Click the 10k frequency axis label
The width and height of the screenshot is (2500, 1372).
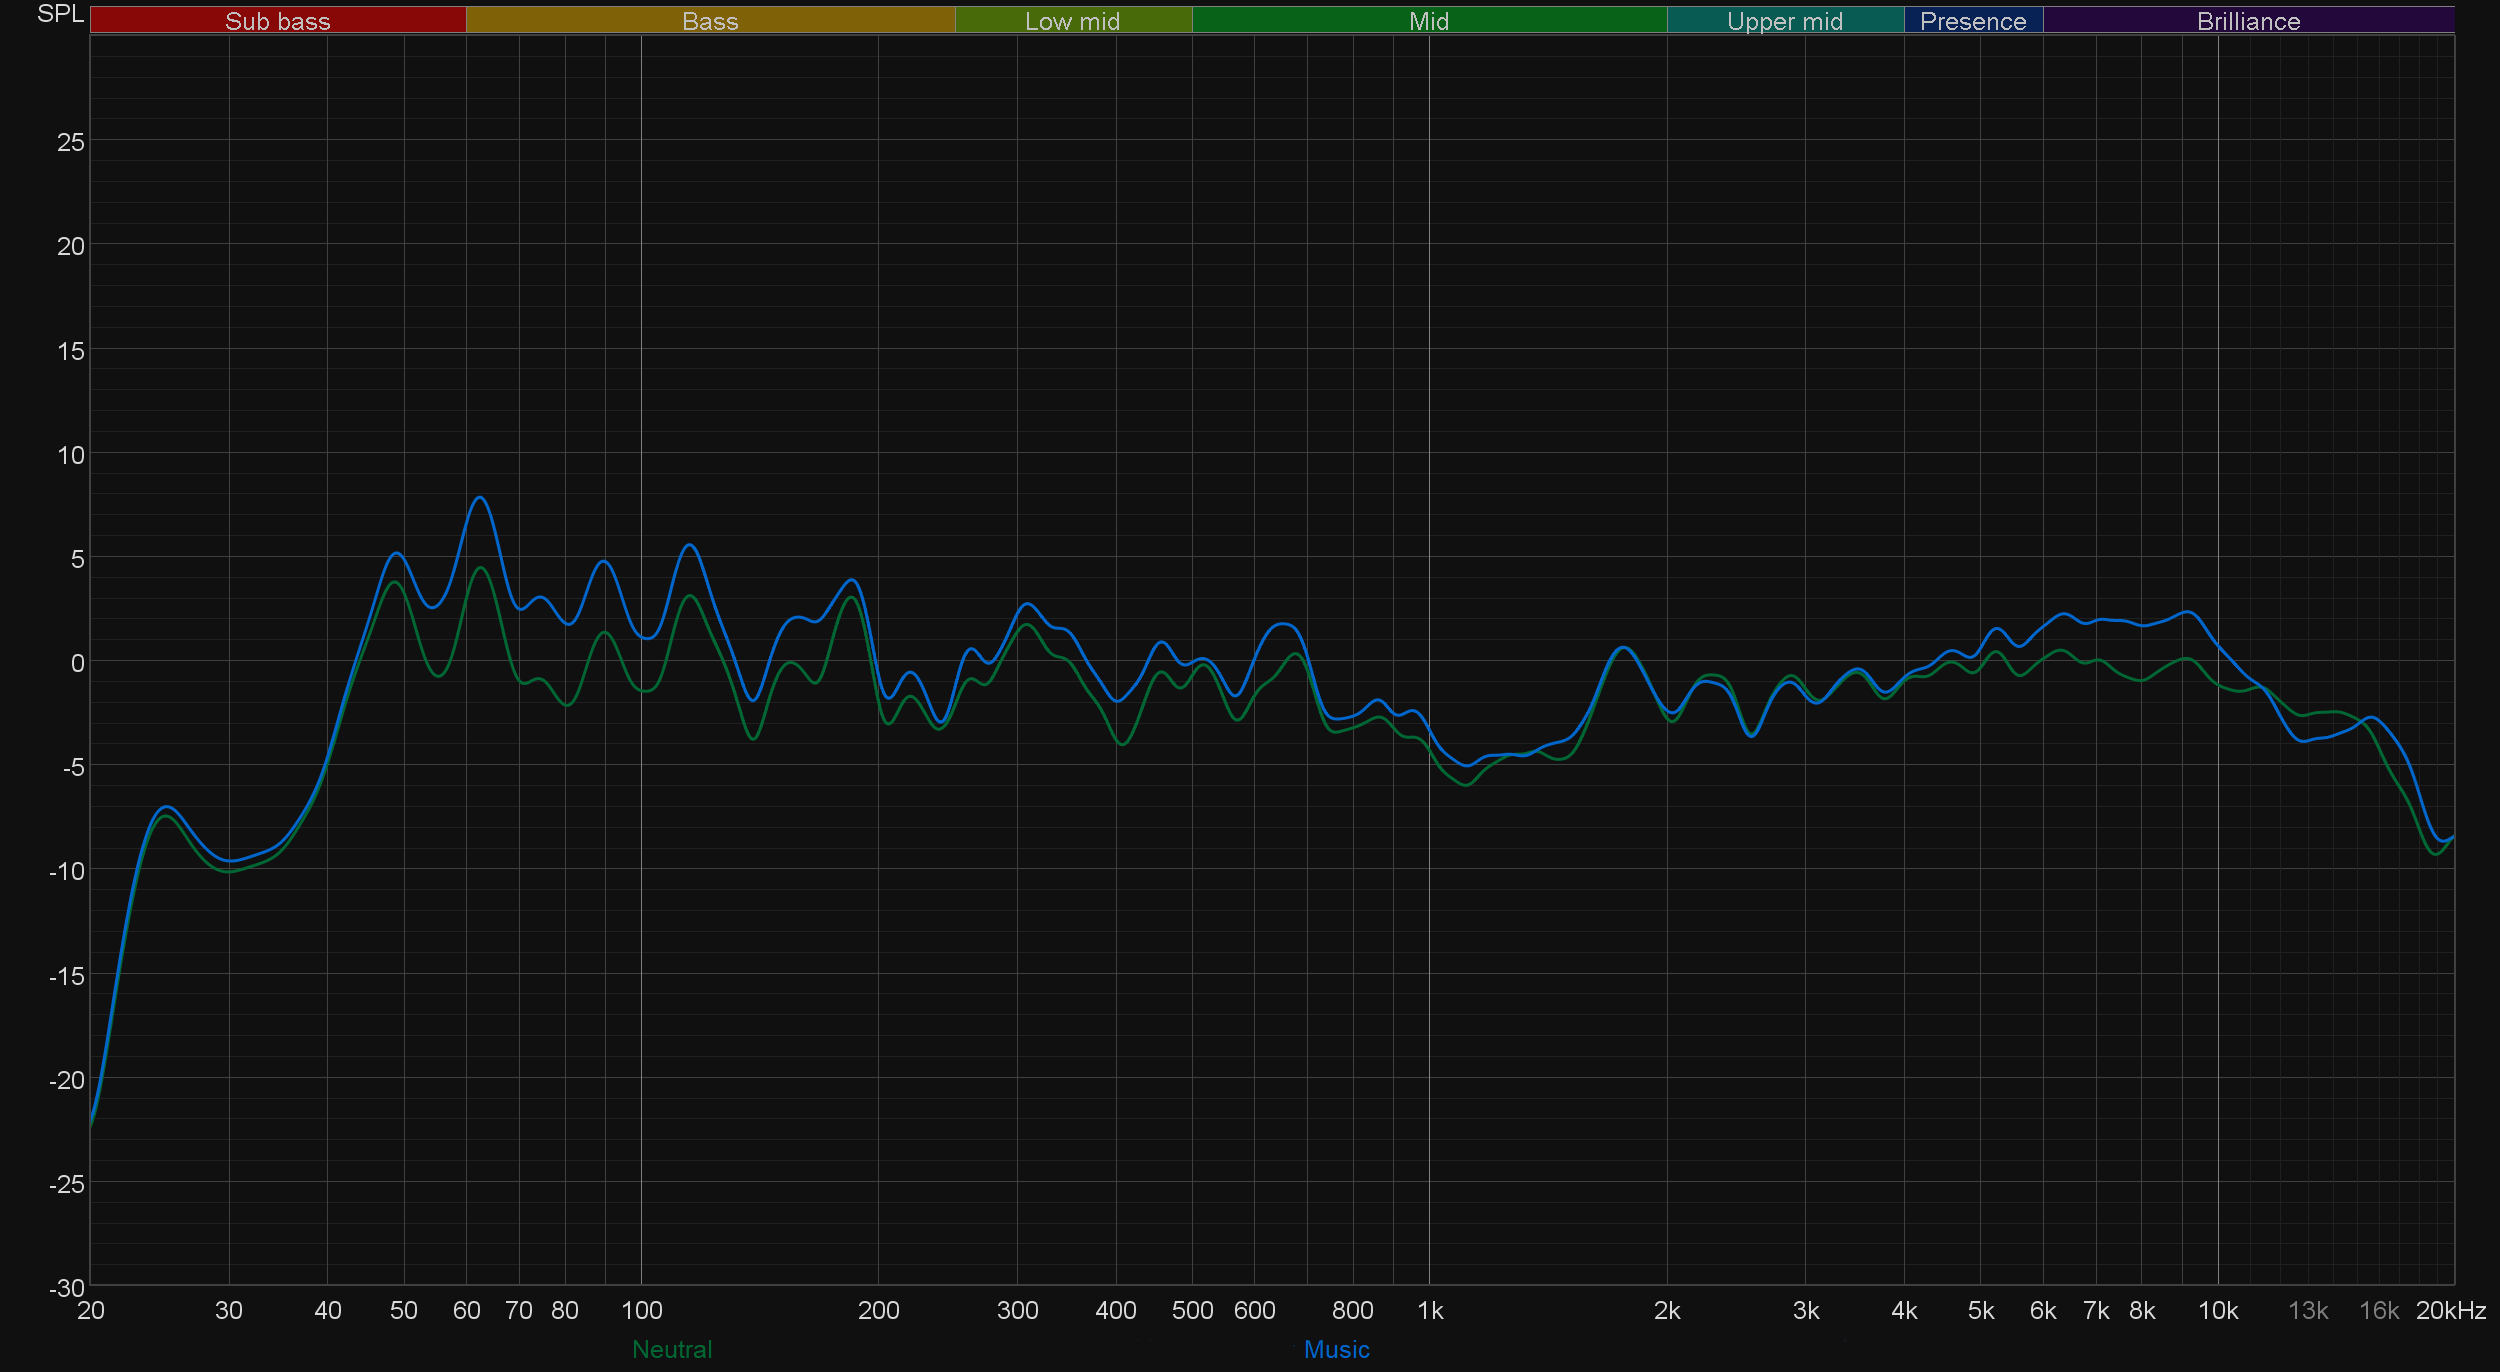tap(2217, 1310)
